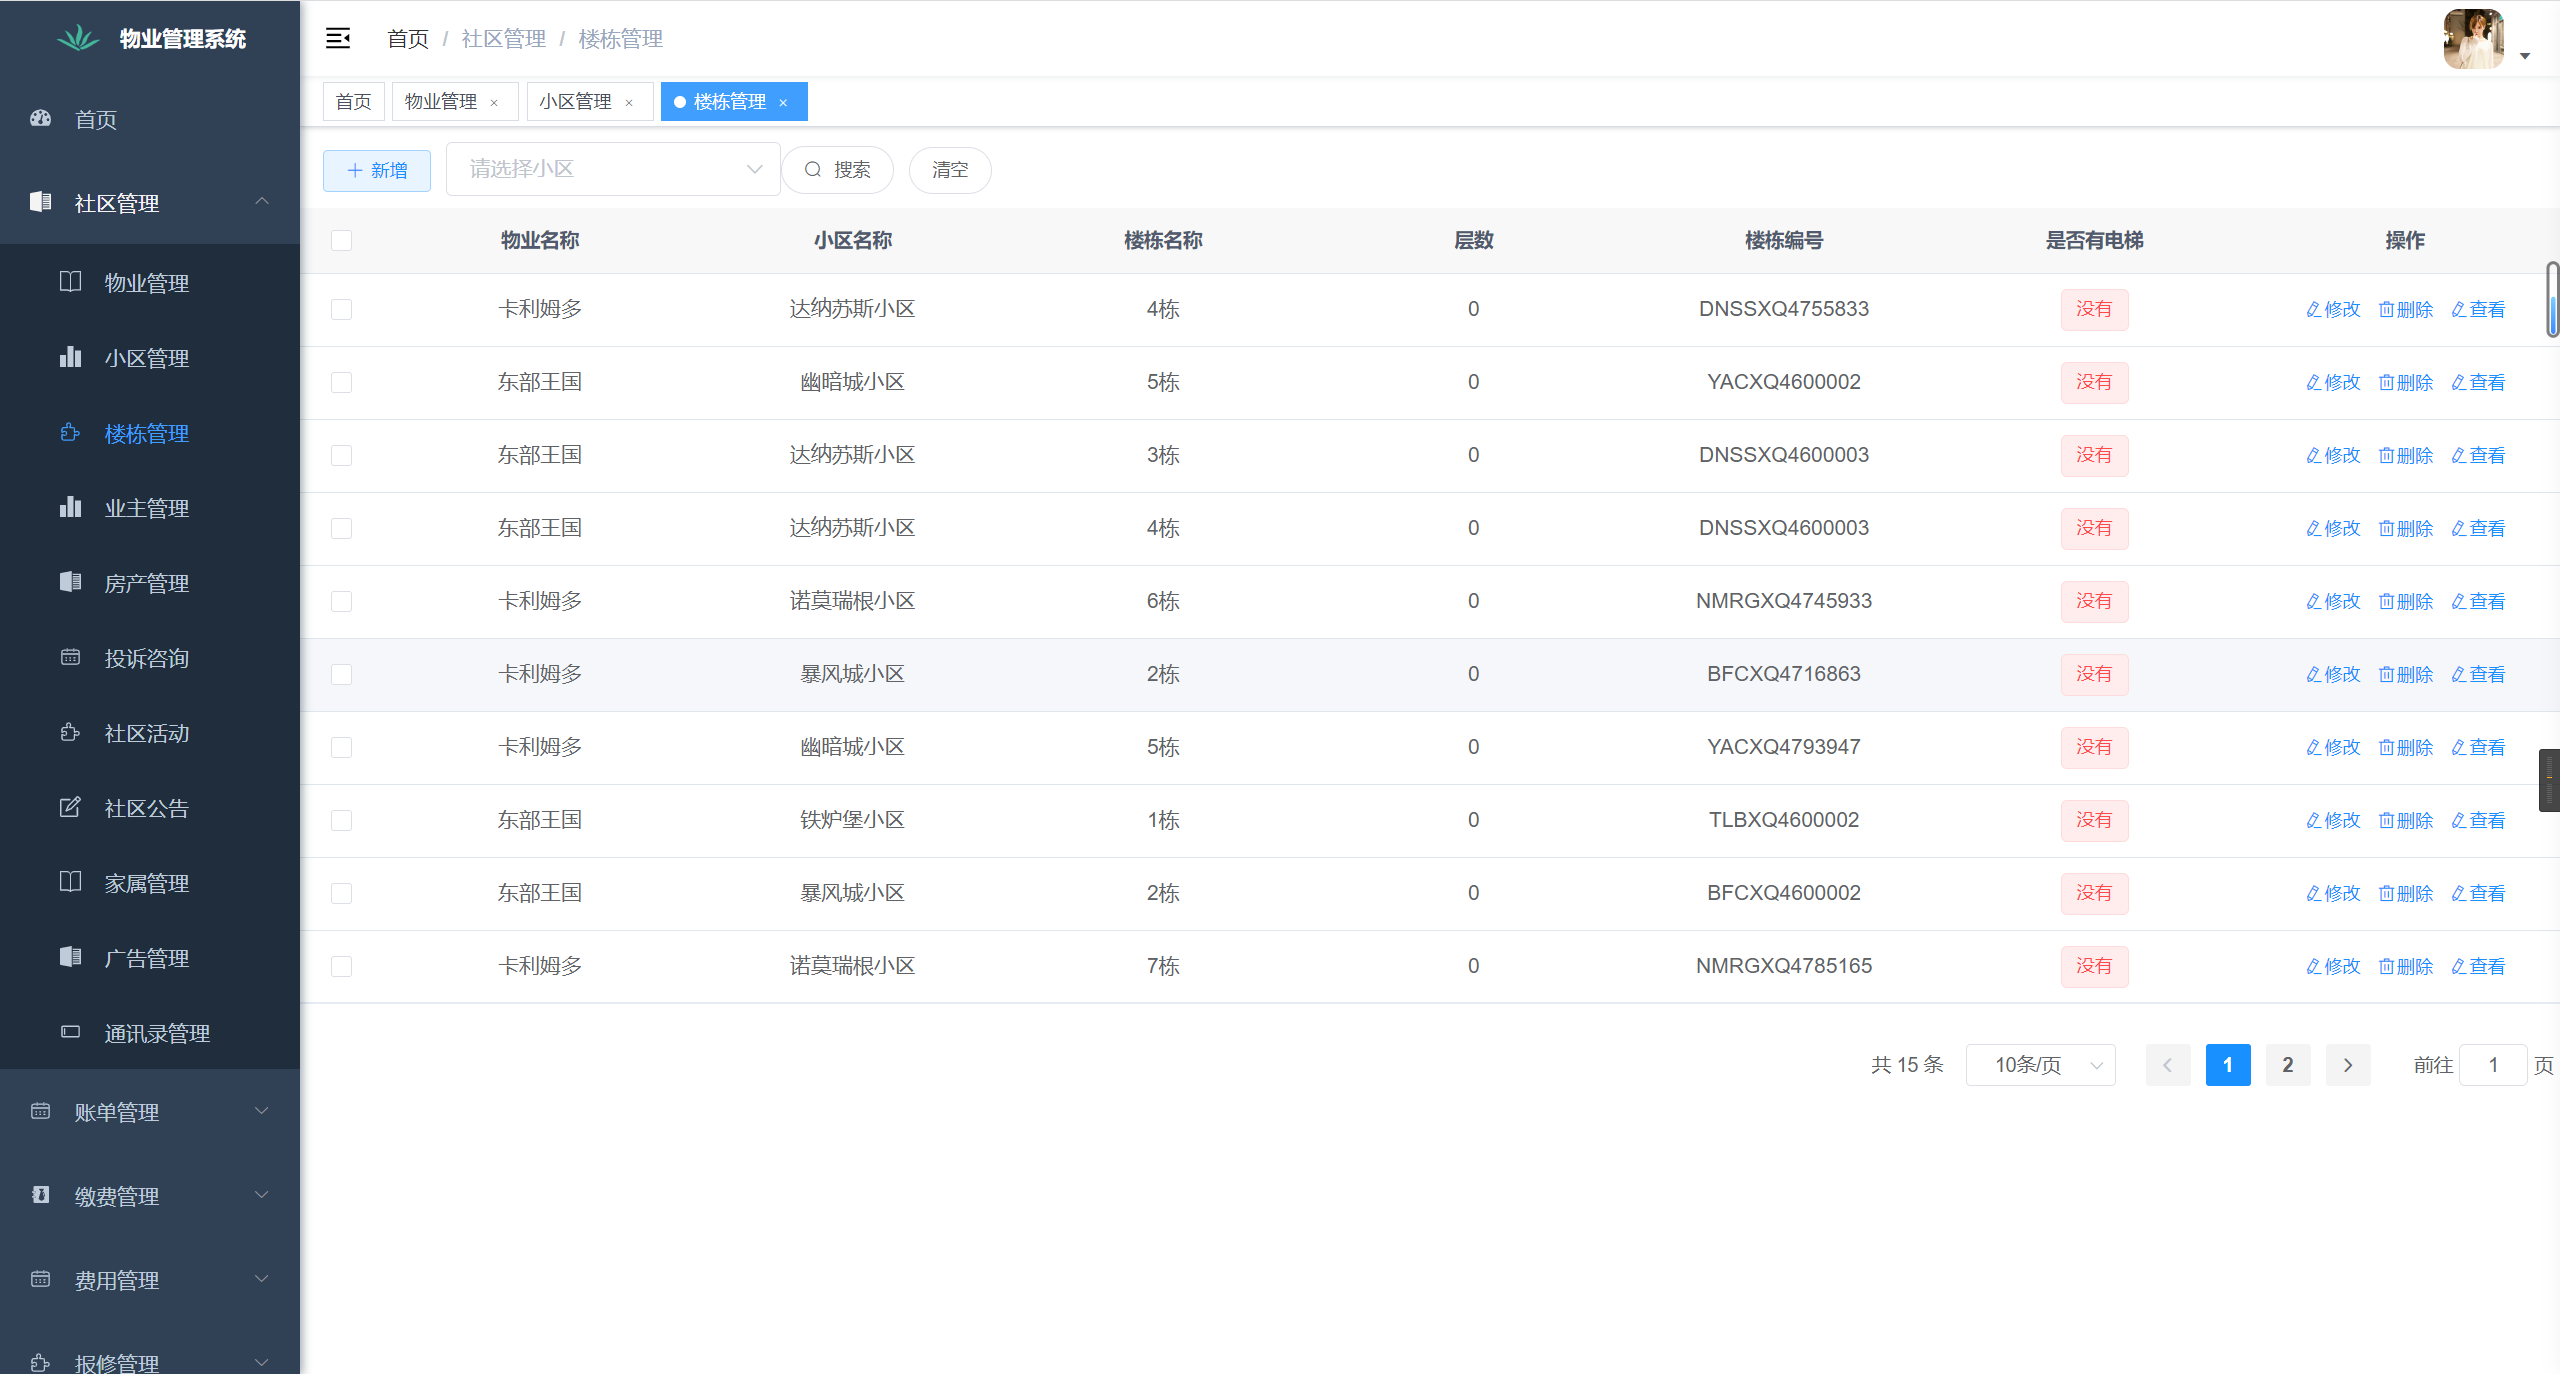Click 修改 for the TLBXQ4600002 row

click(2333, 820)
